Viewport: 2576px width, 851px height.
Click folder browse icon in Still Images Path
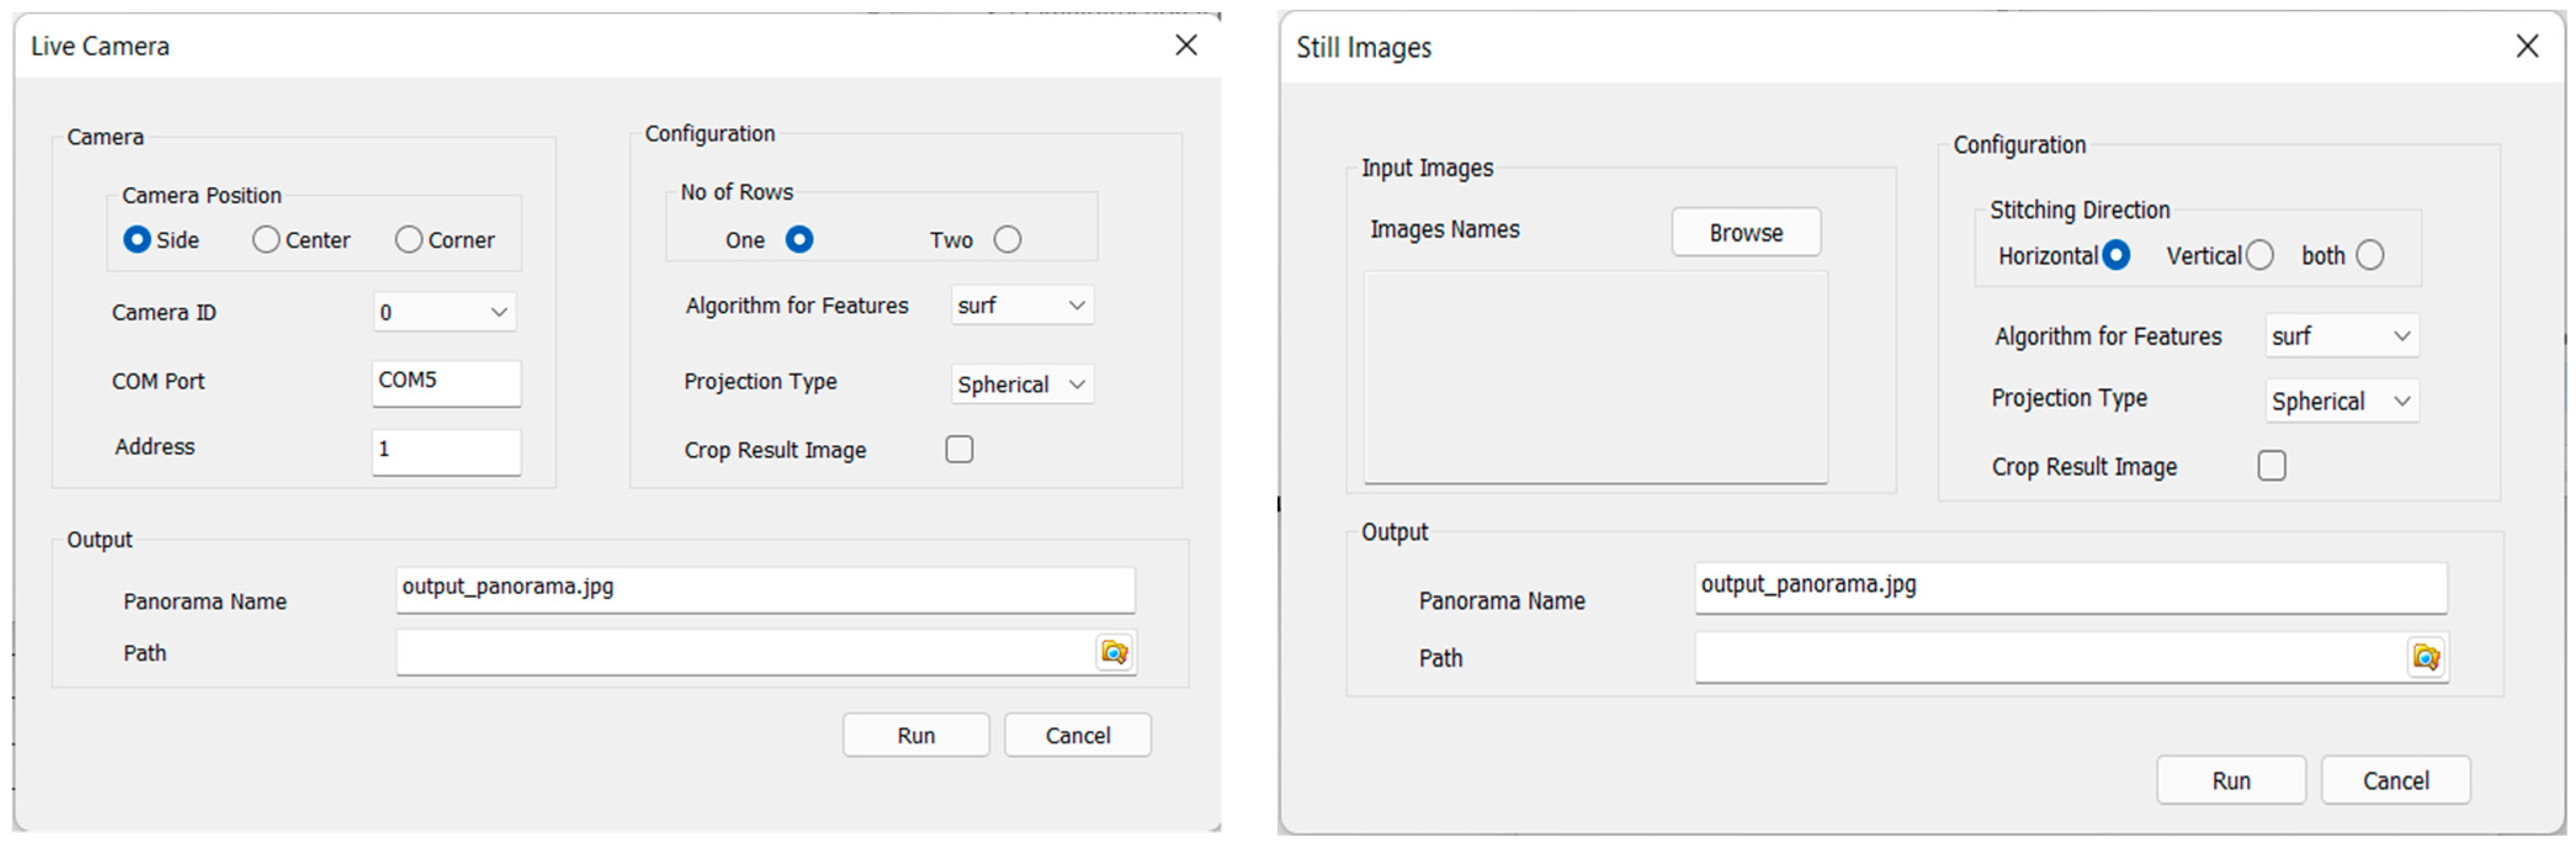[2426, 657]
